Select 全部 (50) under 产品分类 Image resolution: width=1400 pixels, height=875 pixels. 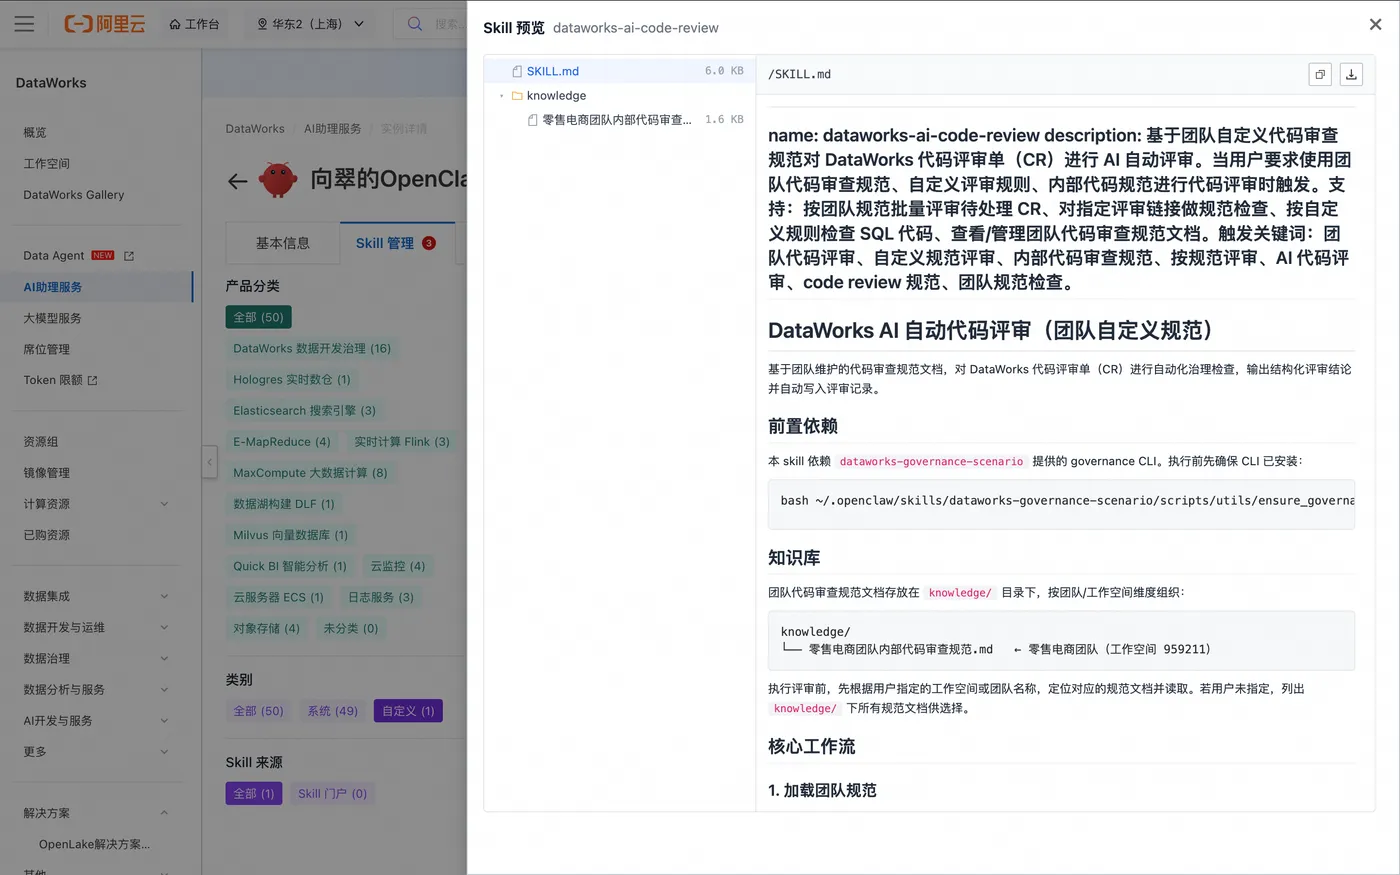(x=258, y=317)
